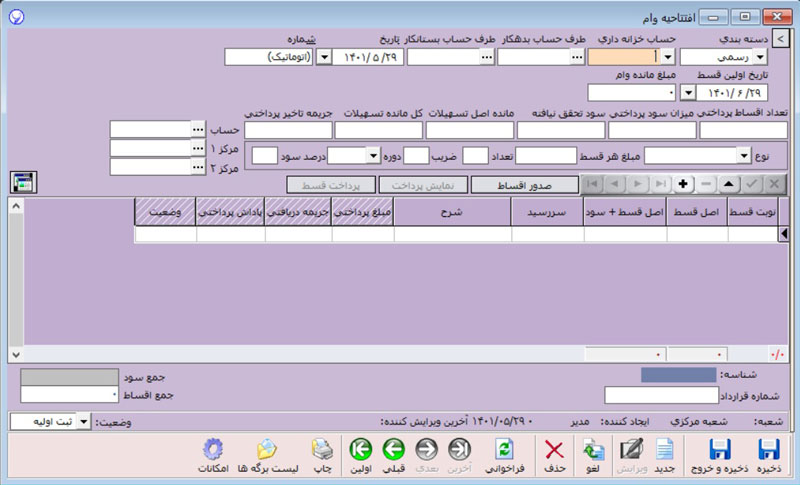Expand the دوره (period) dropdown

tap(372, 155)
